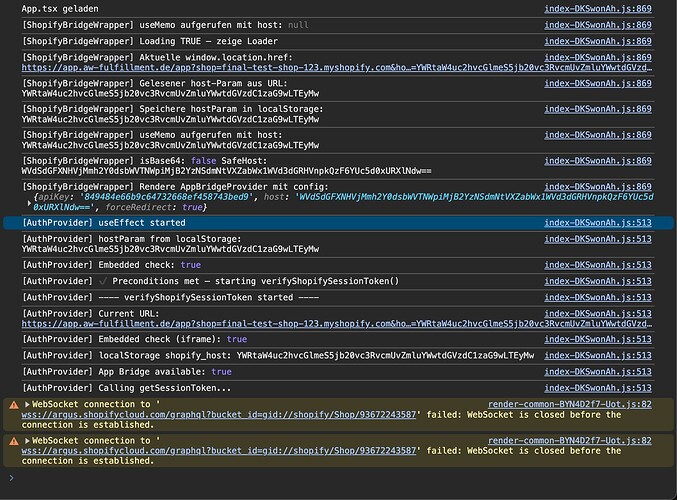Click warning icon of first WebSocket error
The height and width of the screenshot is (500, 677).
[14, 405]
